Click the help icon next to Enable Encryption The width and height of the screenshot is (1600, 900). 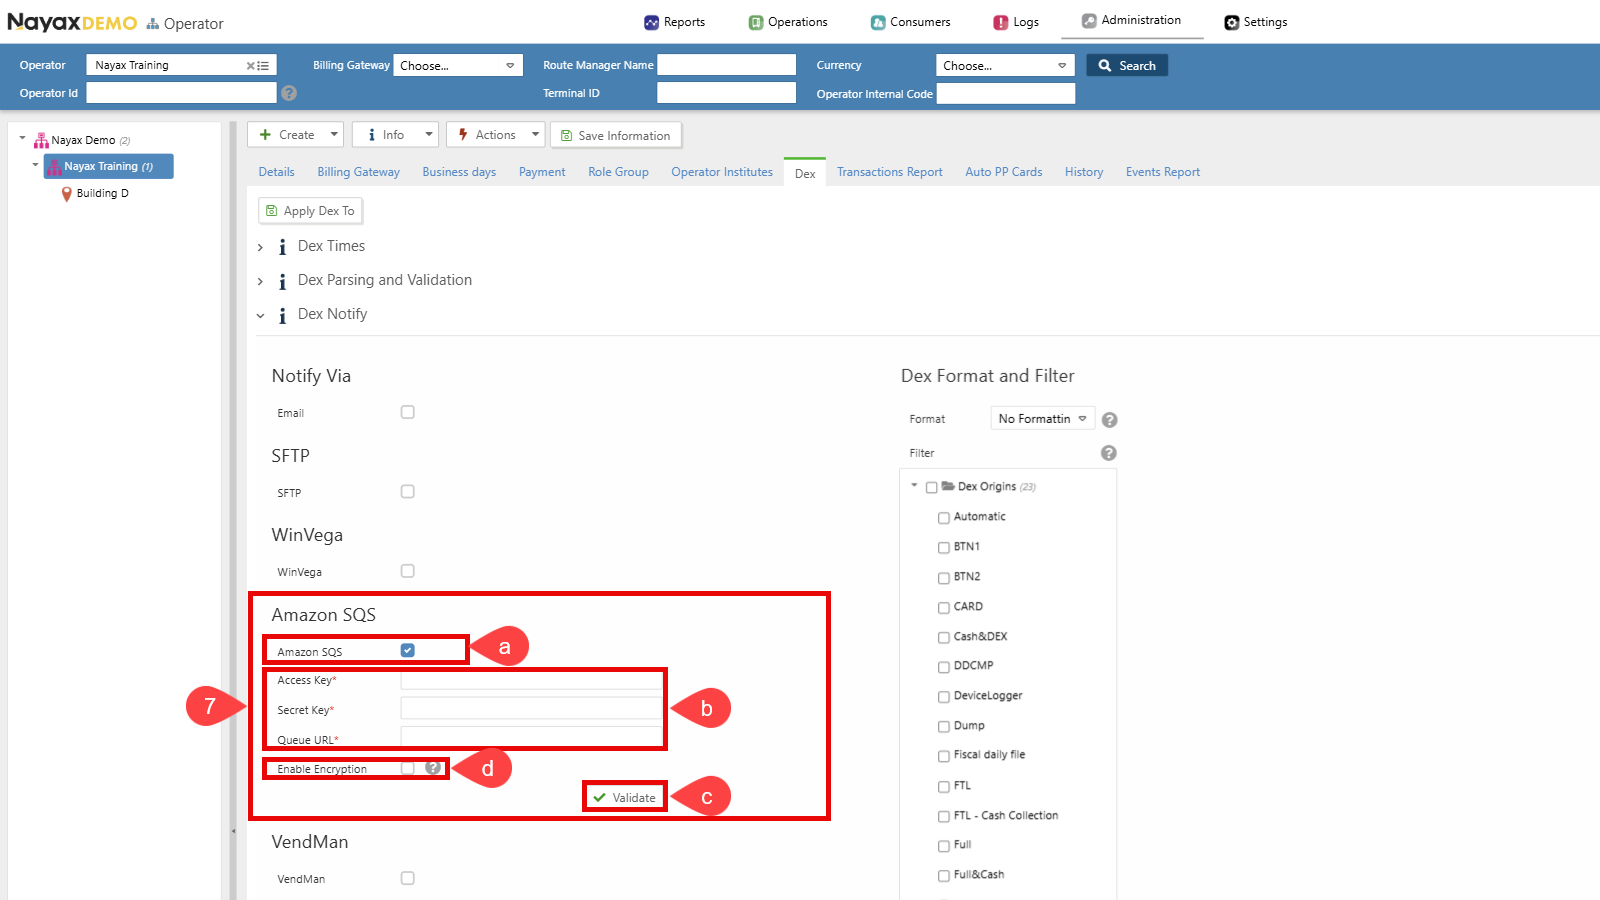(433, 768)
